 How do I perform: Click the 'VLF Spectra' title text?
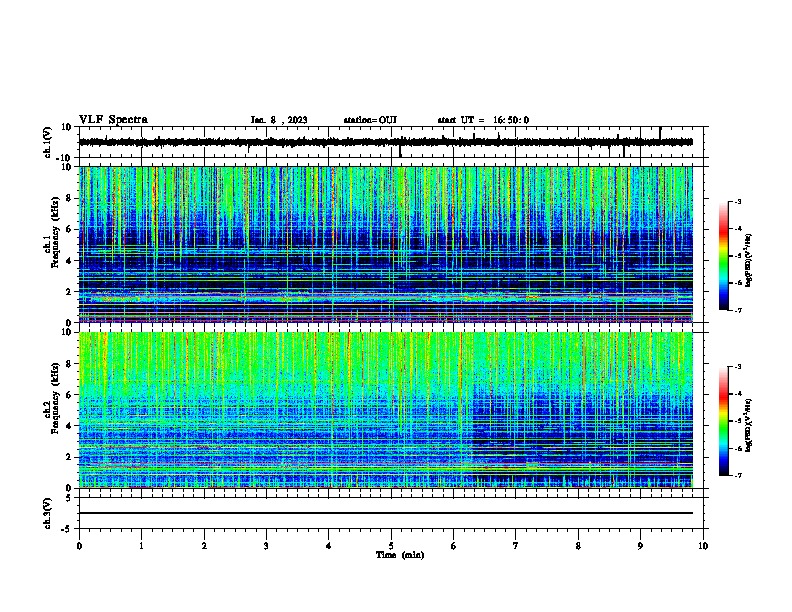113,120
